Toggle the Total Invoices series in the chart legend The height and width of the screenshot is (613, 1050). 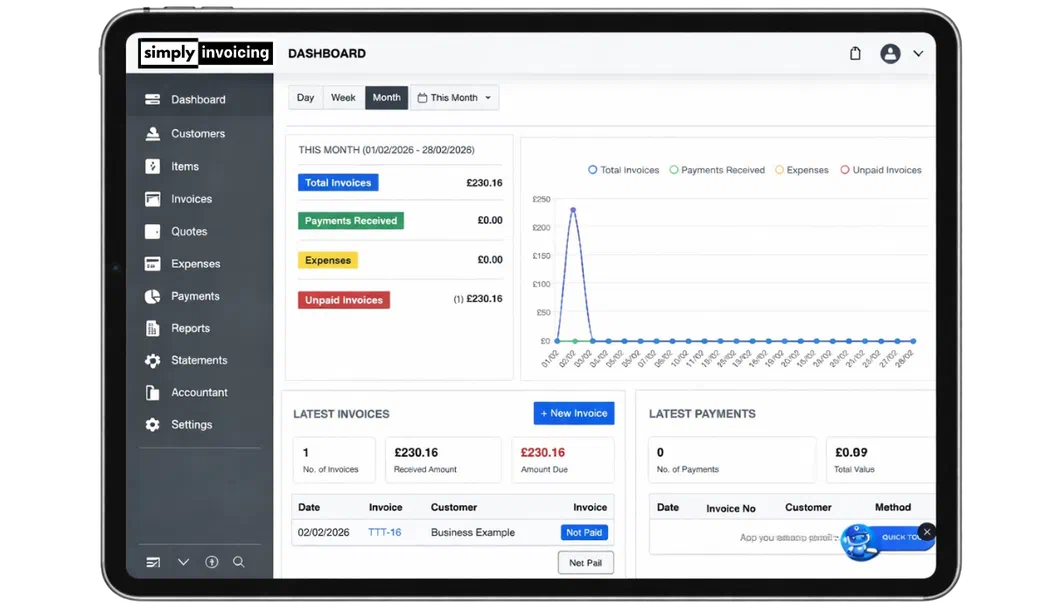click(x=623, y=170)
